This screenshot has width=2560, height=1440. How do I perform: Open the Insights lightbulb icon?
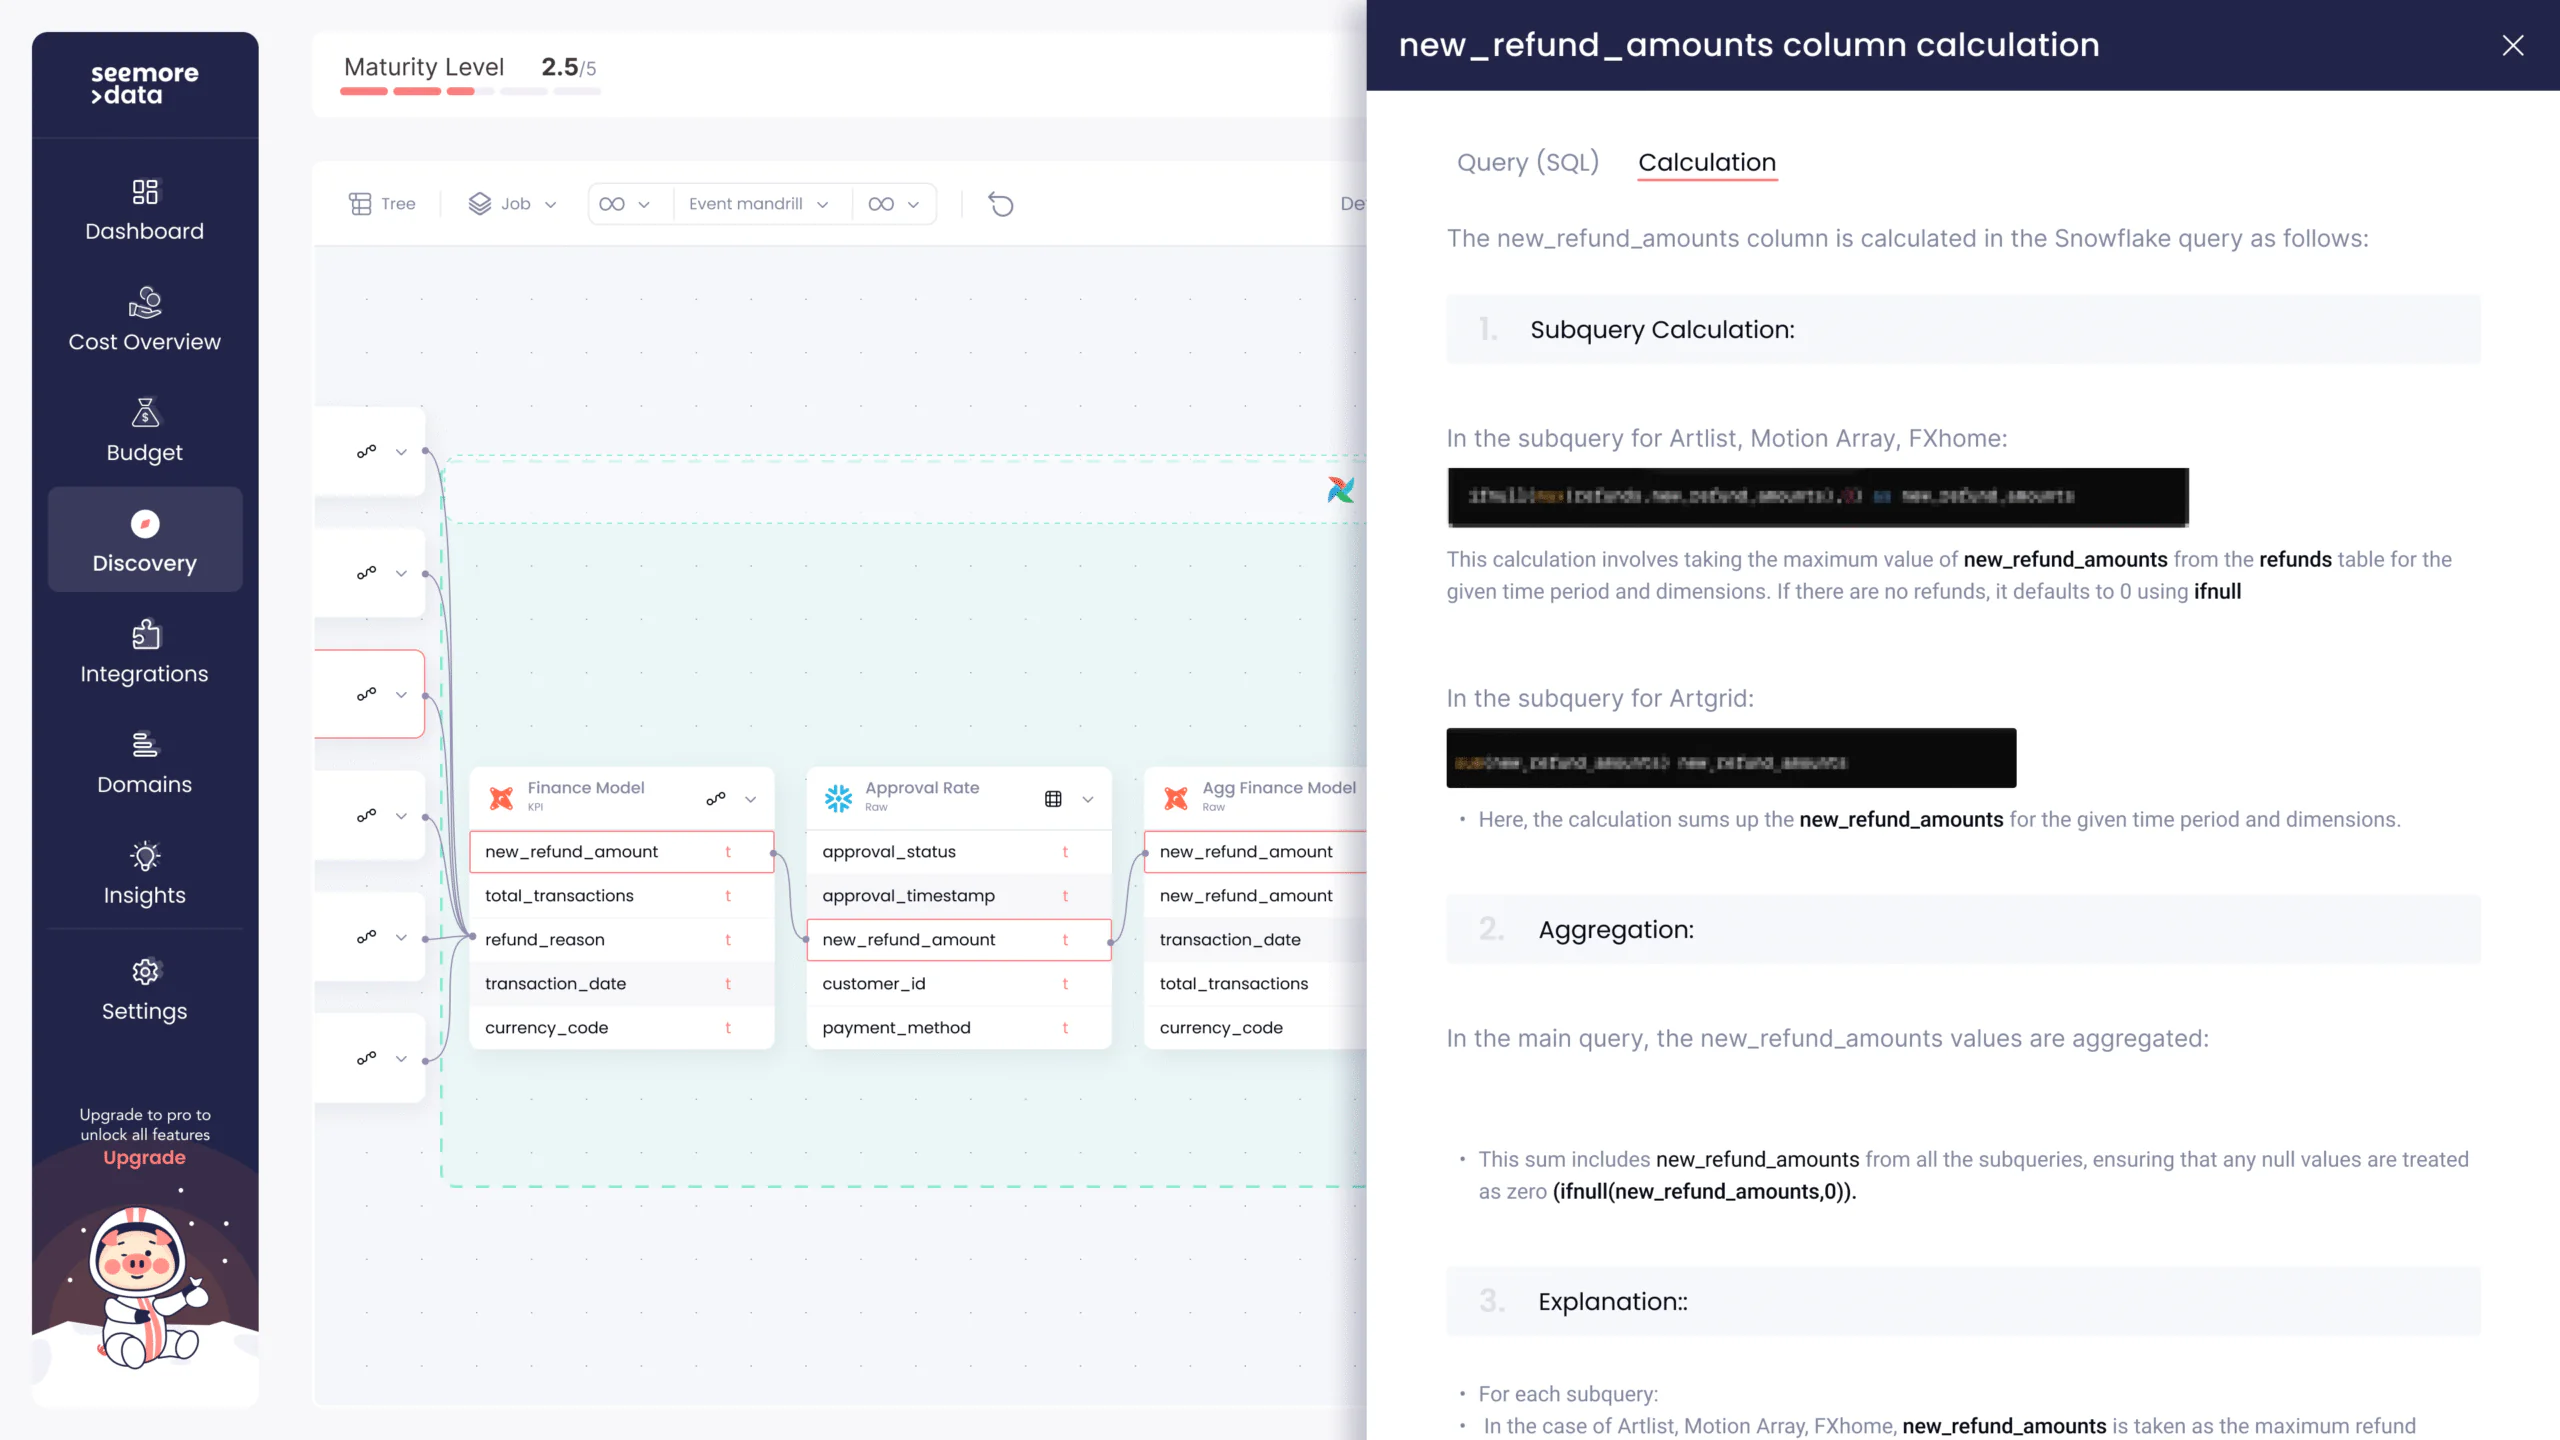(145, 856)
